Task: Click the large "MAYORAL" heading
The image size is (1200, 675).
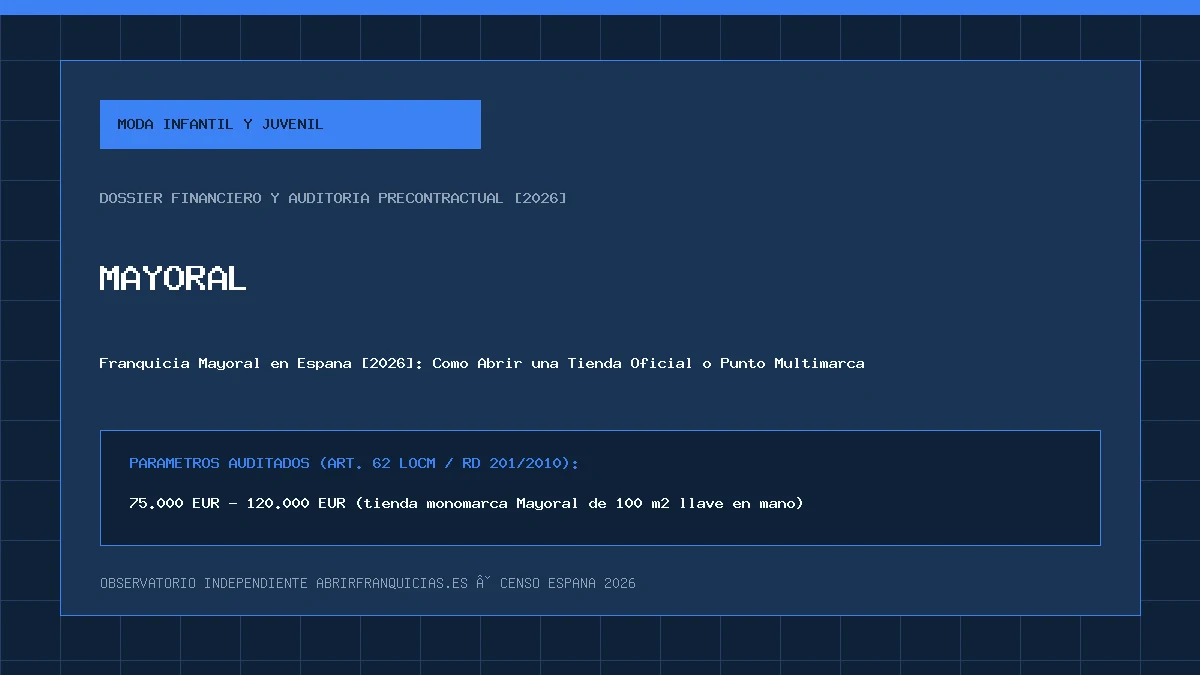Action: pyautogui.click(x=173, y=278)
